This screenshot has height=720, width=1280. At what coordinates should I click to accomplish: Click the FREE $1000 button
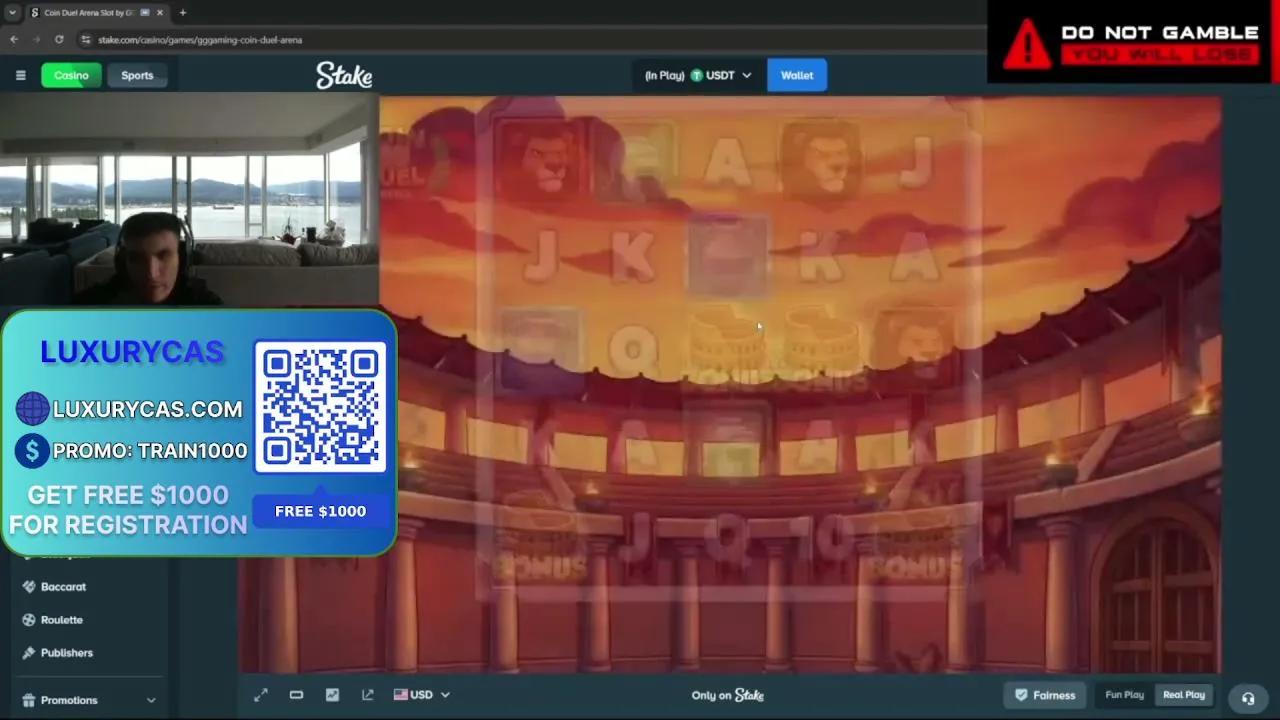pyautogui.click(x=320, y=511)
